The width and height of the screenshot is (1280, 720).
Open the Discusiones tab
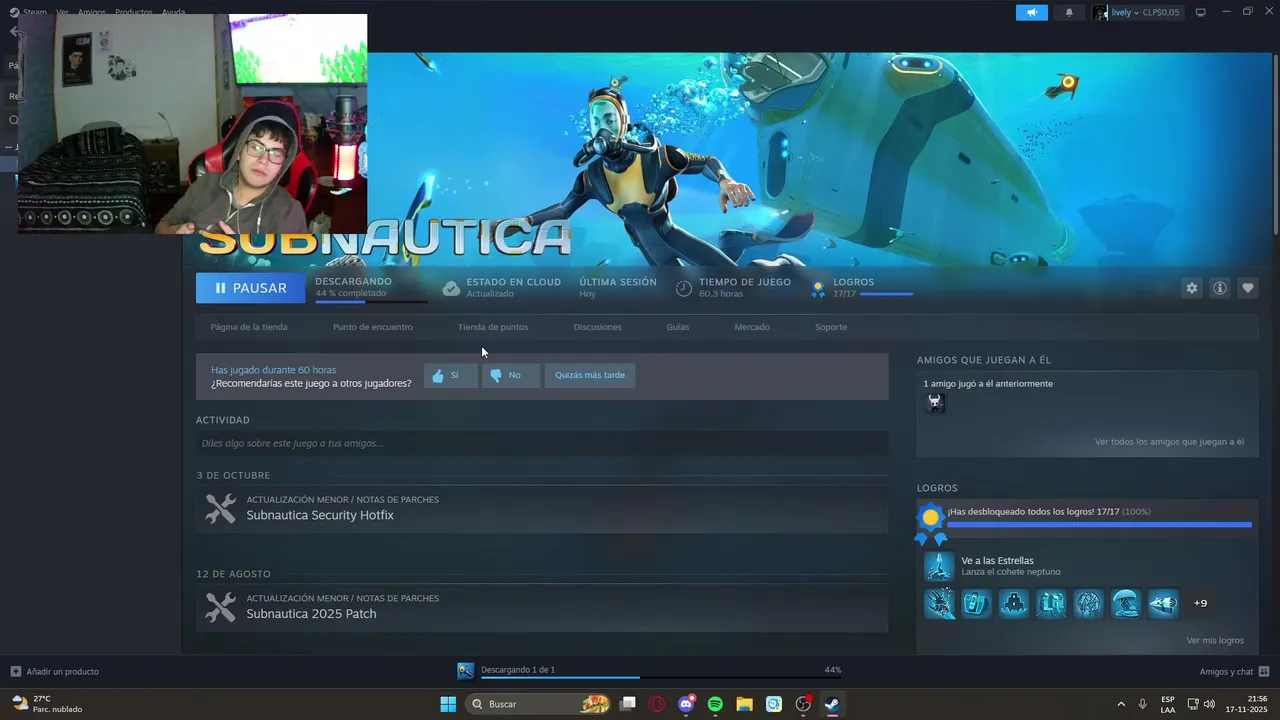tap(598, 327)
